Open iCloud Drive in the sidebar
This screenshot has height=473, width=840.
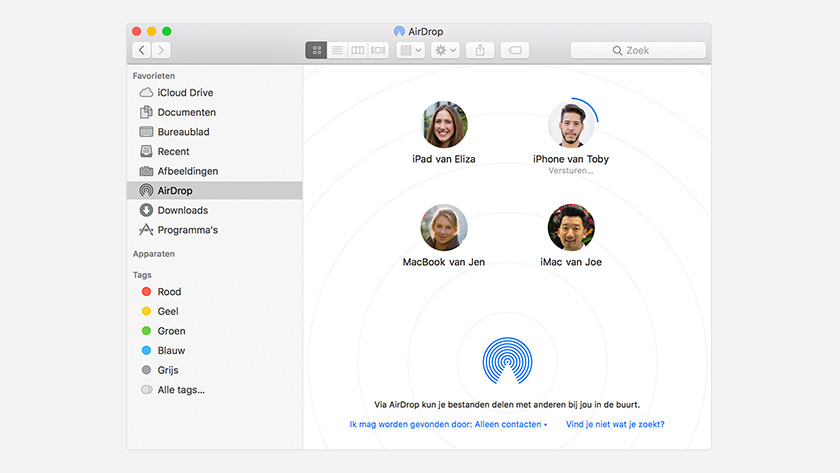point(184,93)
